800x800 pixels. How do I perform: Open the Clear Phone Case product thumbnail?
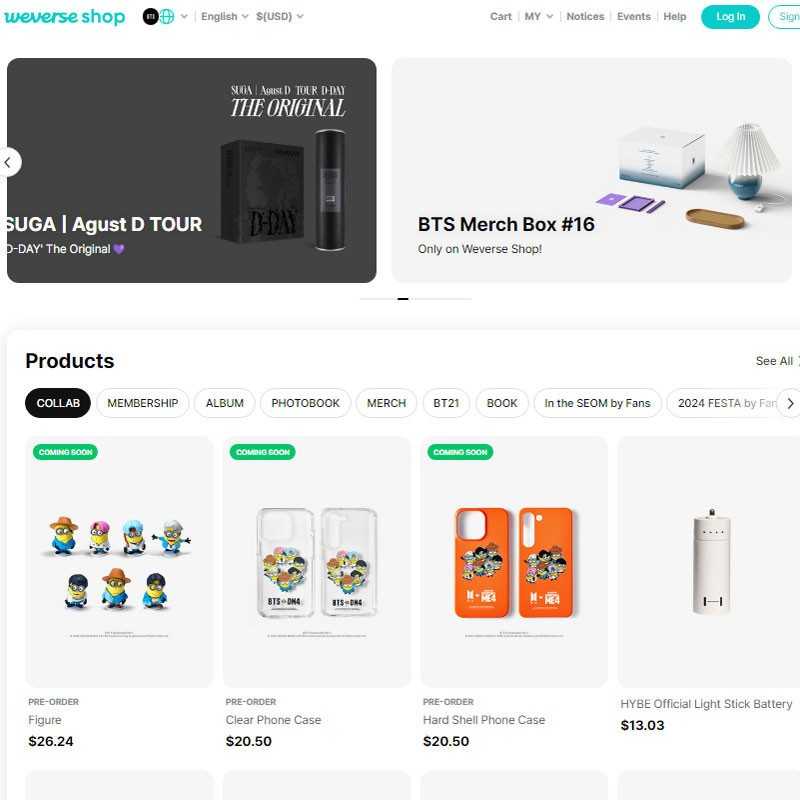click(x=316, y=562)
